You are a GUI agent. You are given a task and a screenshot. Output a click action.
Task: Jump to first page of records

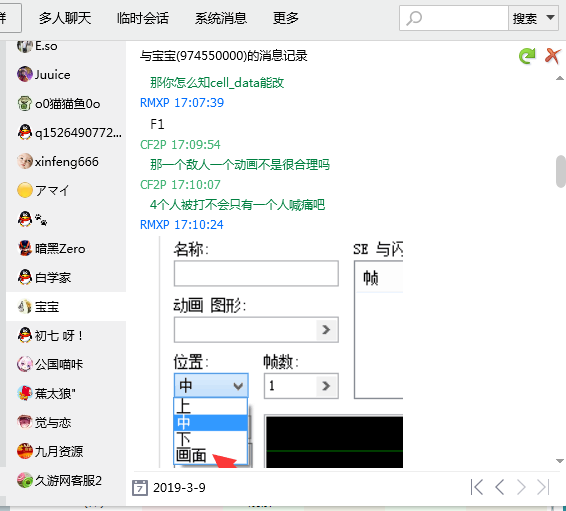click(x=477, y=488)
